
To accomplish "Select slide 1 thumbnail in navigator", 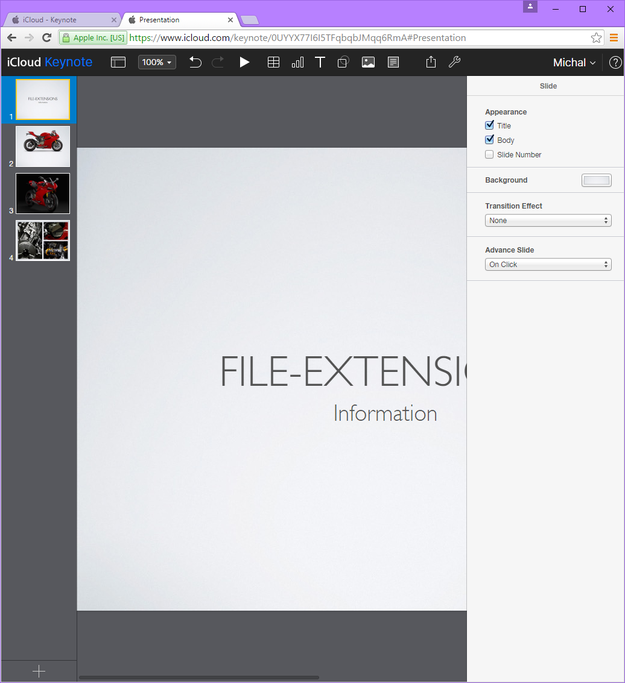I will click(x=43, y=99).
